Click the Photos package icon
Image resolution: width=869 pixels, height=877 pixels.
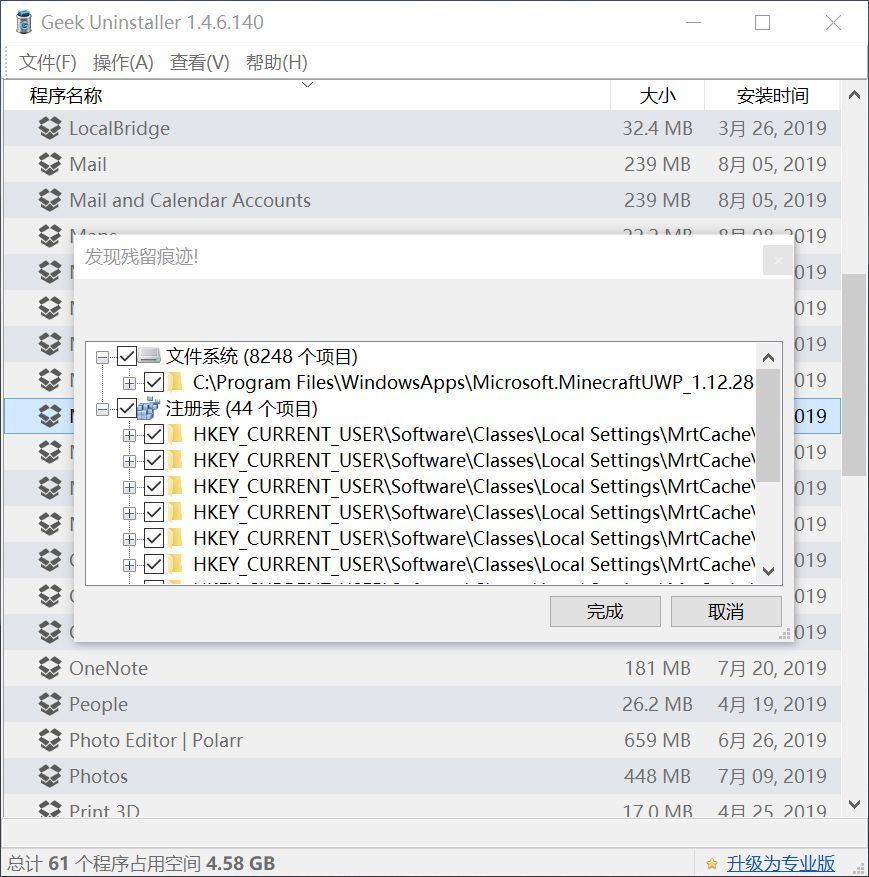[x=50, y=776]
